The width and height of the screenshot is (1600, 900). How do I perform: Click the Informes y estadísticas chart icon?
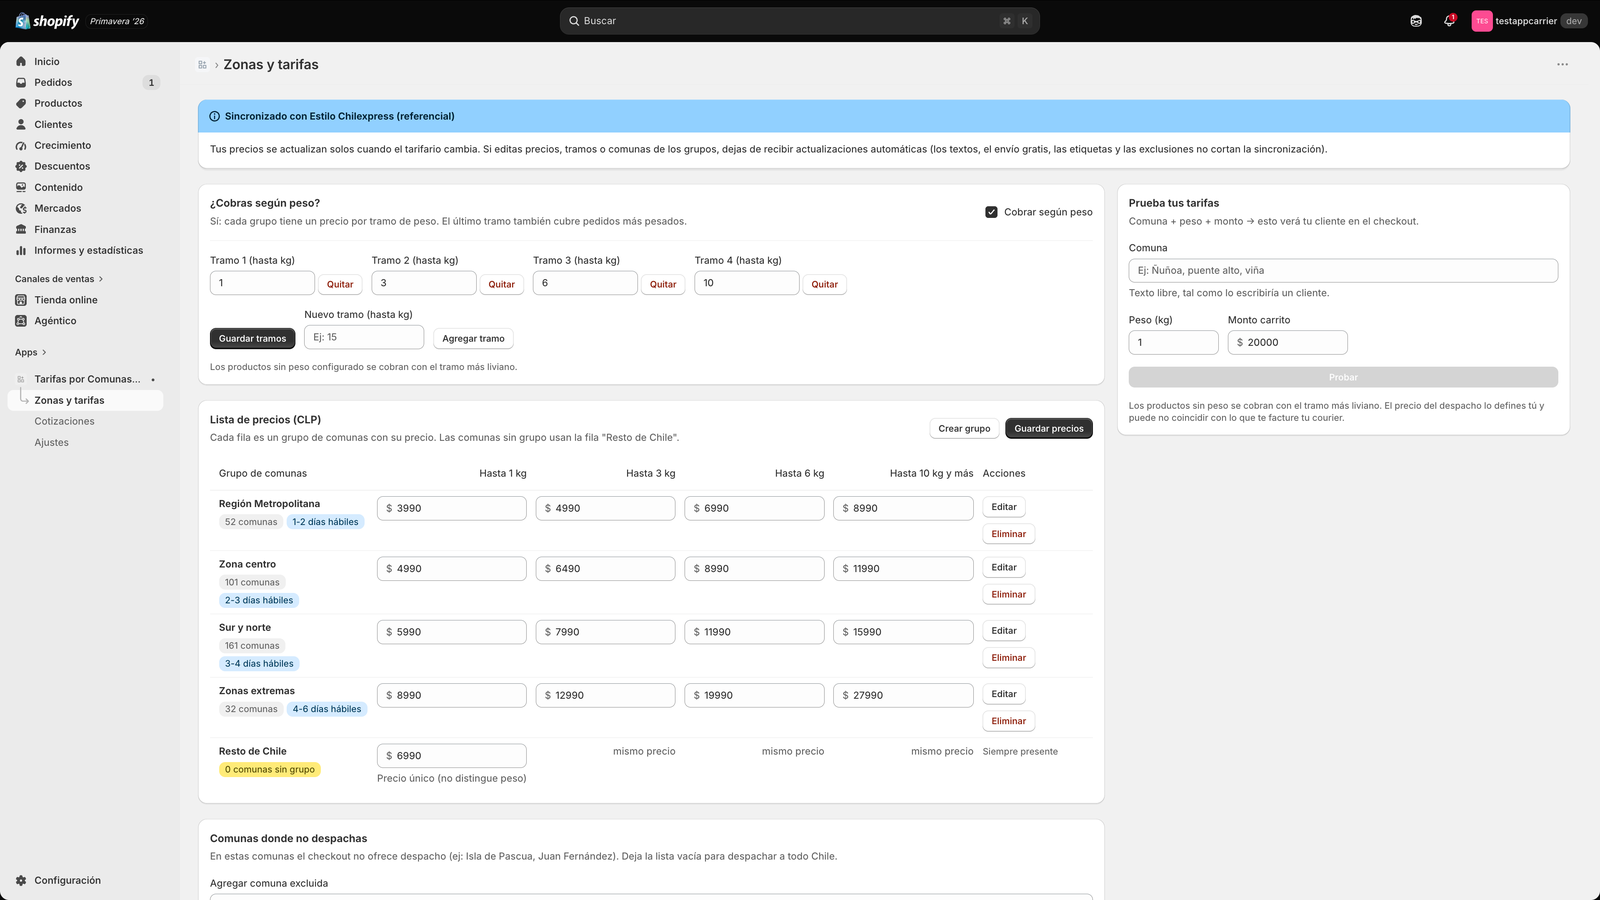pos(21,251)
